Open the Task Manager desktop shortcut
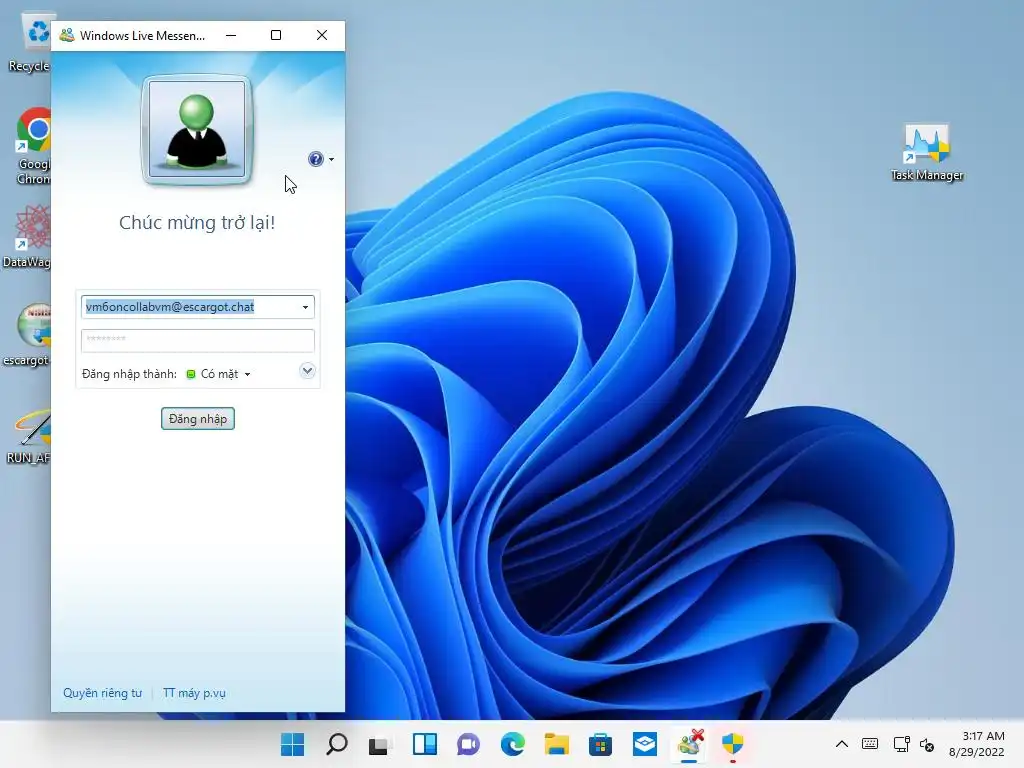Image resolution: width=1024 pixels, height=768 pixels. pyautogui.click(x=927, y=153)
